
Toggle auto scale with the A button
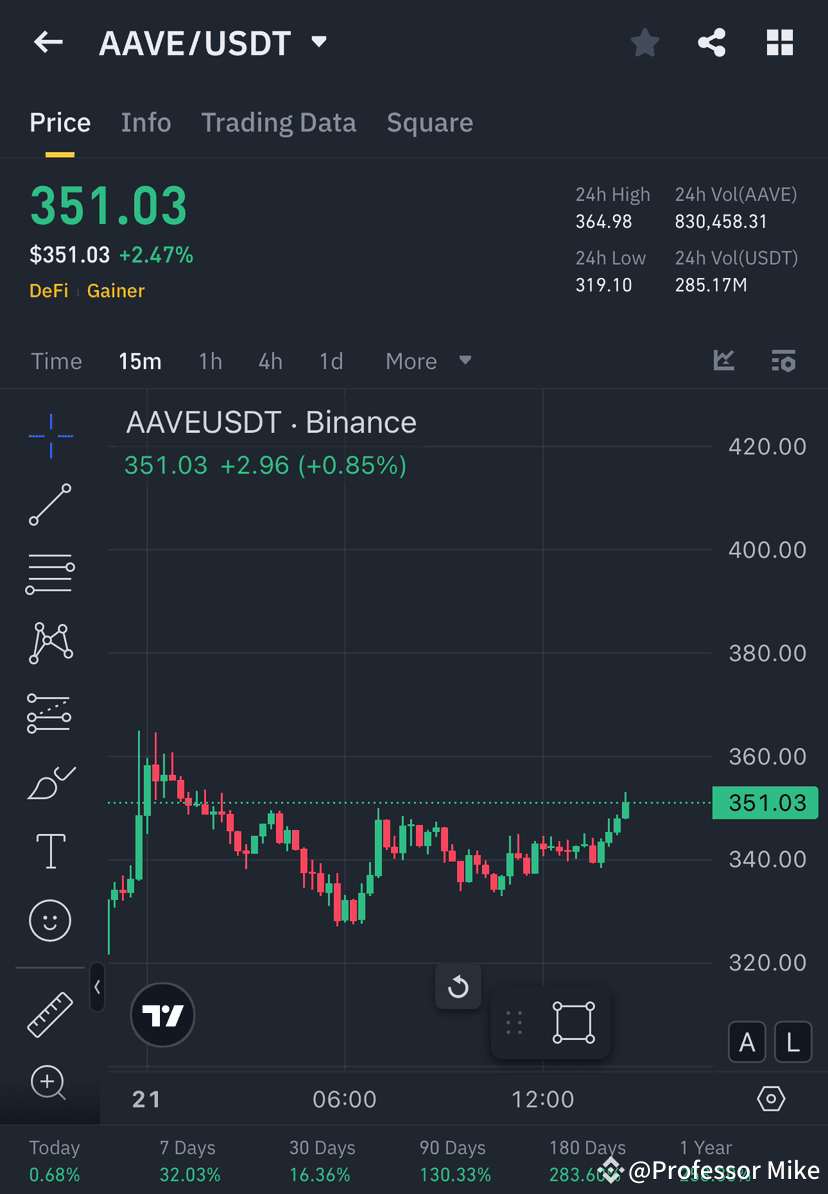[747, 1042]
